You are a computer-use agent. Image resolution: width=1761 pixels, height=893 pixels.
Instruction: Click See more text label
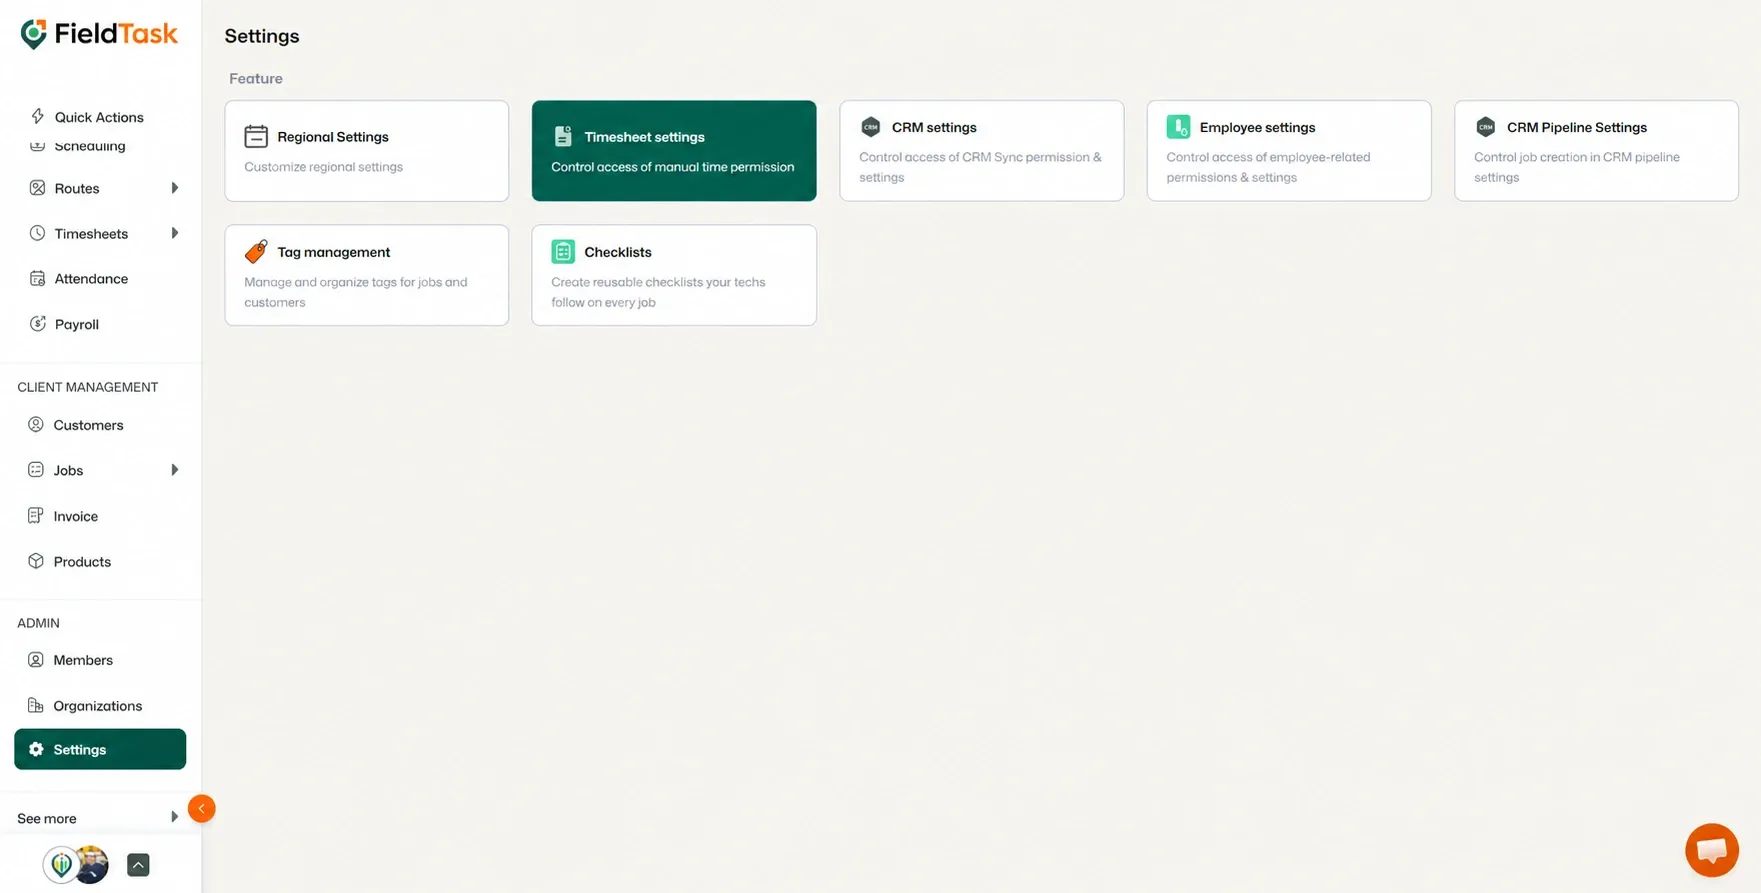point(47,818)
